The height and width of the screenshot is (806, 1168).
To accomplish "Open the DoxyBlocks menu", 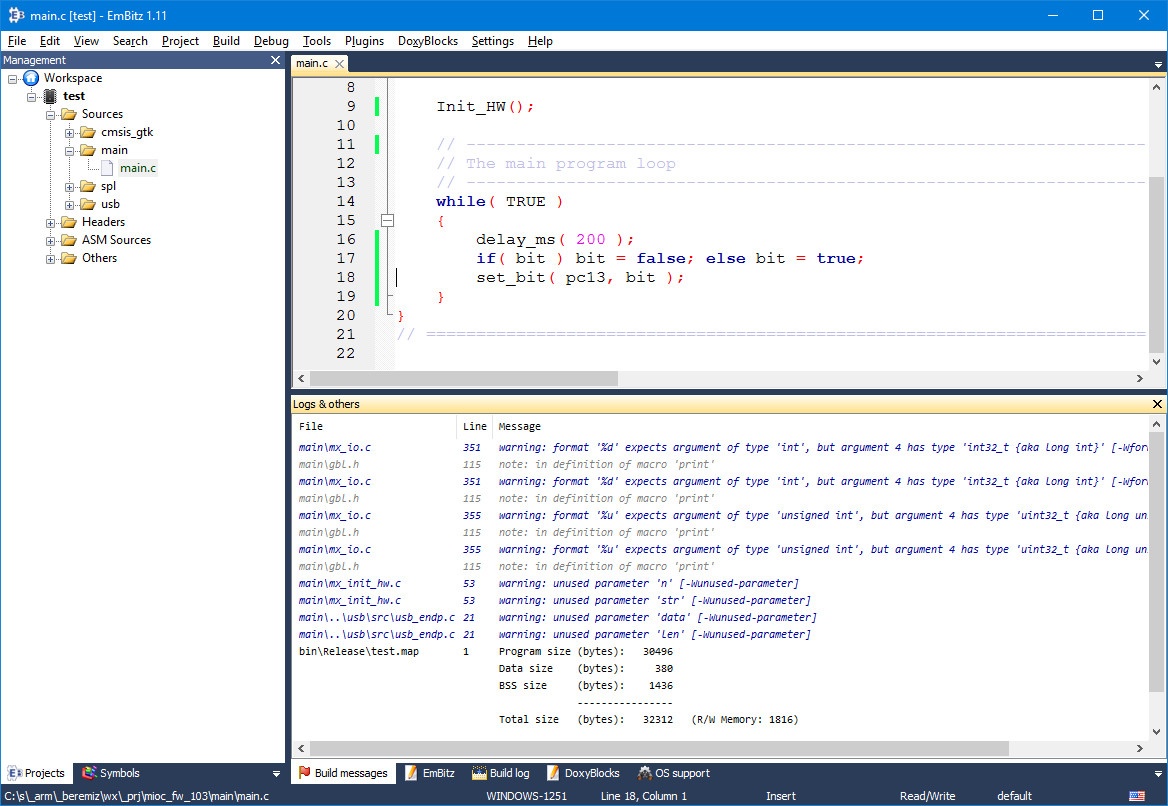I will (427, 41).
